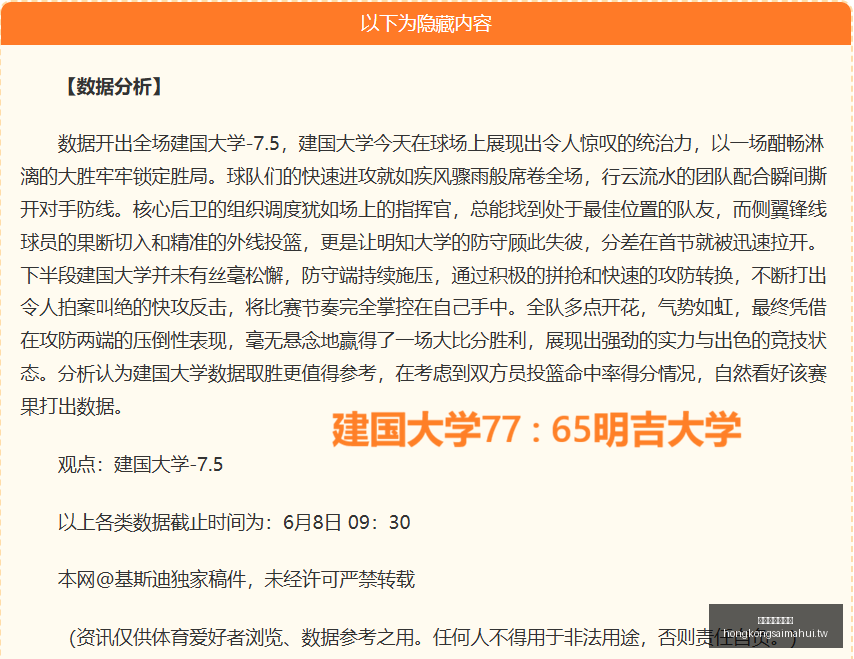This screenshot has width=854, height=659.
Task: Select the heading '【数据分析】'
Action: coord(114,87)
